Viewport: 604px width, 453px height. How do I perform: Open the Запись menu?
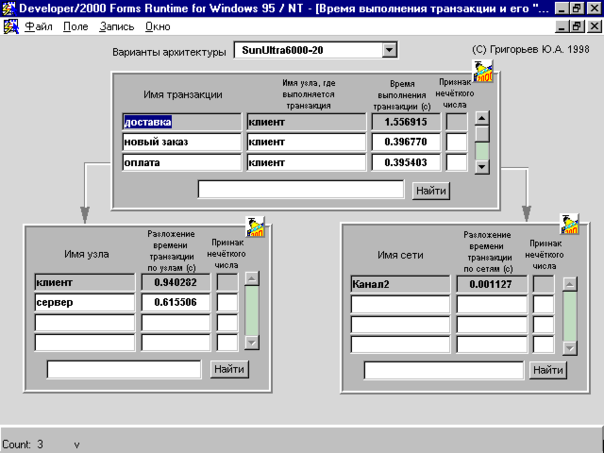(117, 27)
